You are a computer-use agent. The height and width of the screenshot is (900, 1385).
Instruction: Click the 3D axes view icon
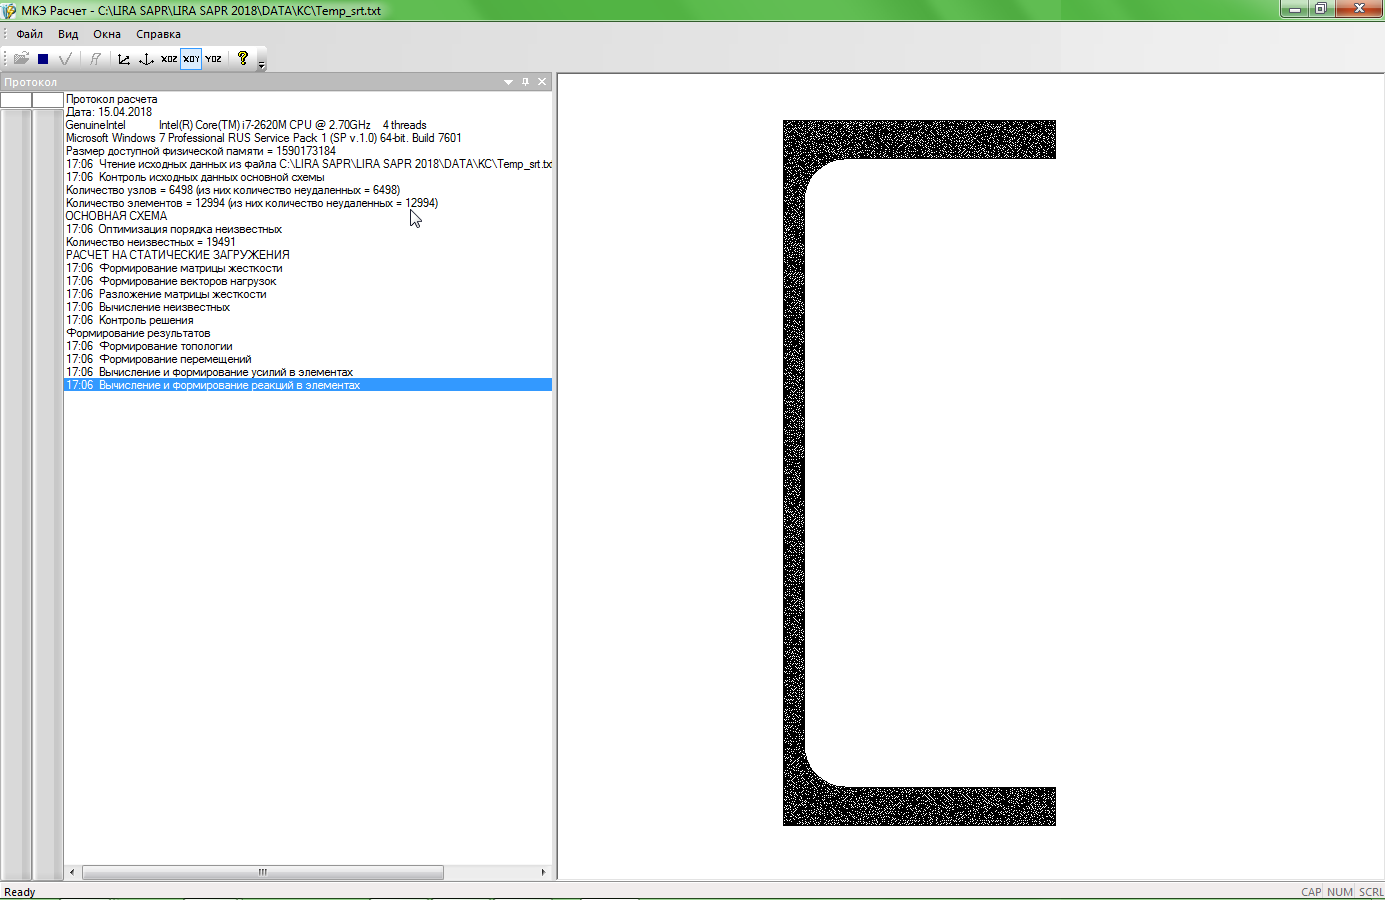coord(146,59)
